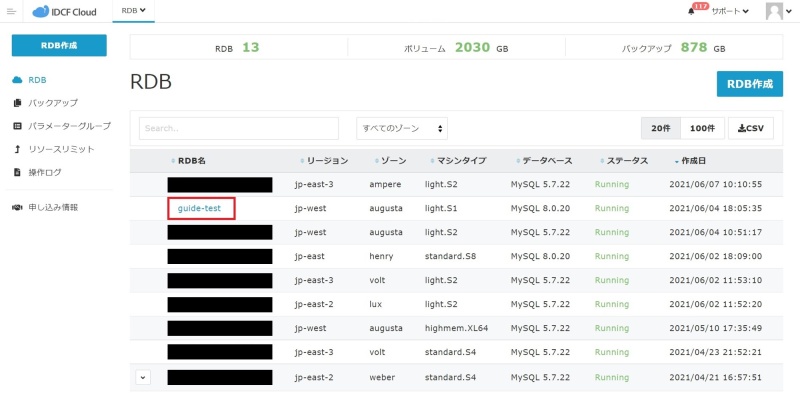Screen dimensions: 800x395
Task: Open バックアップ in the sidebar
Action: (53, 103)
